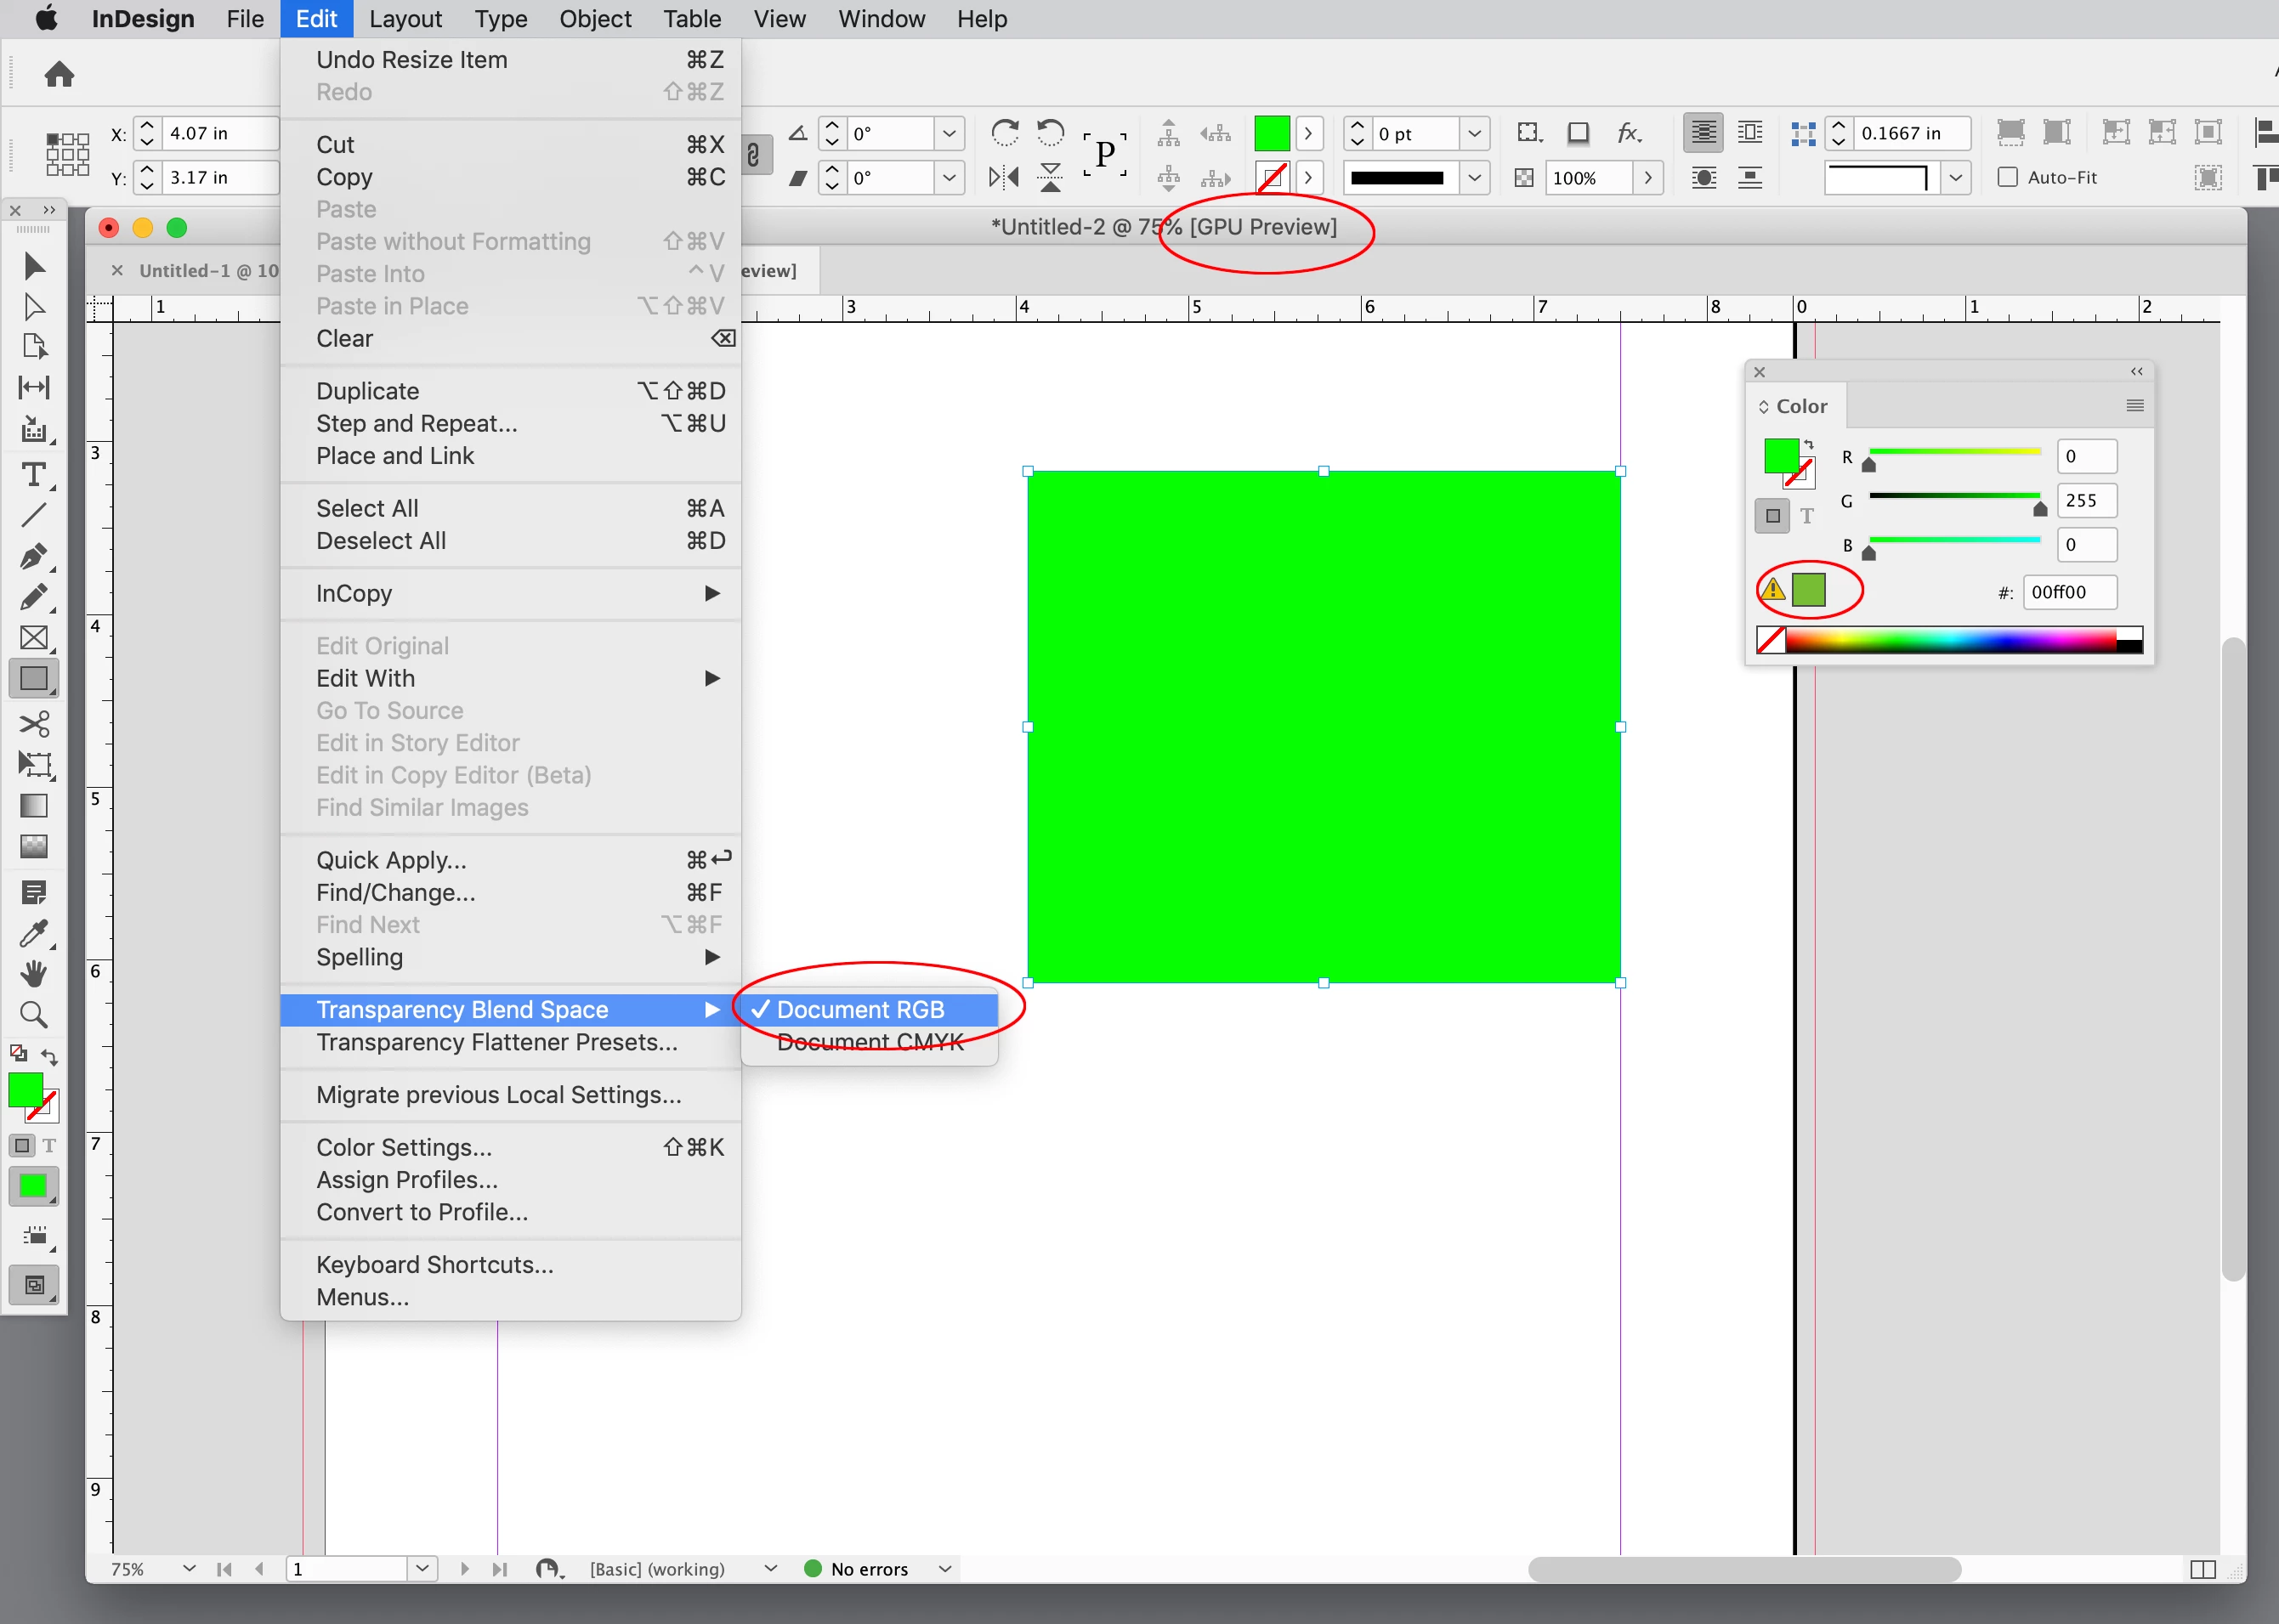Viewport: 2279px width, 1624px height.
Task: Choose Color Settings from Edit menu
Action: [404, 1147]
